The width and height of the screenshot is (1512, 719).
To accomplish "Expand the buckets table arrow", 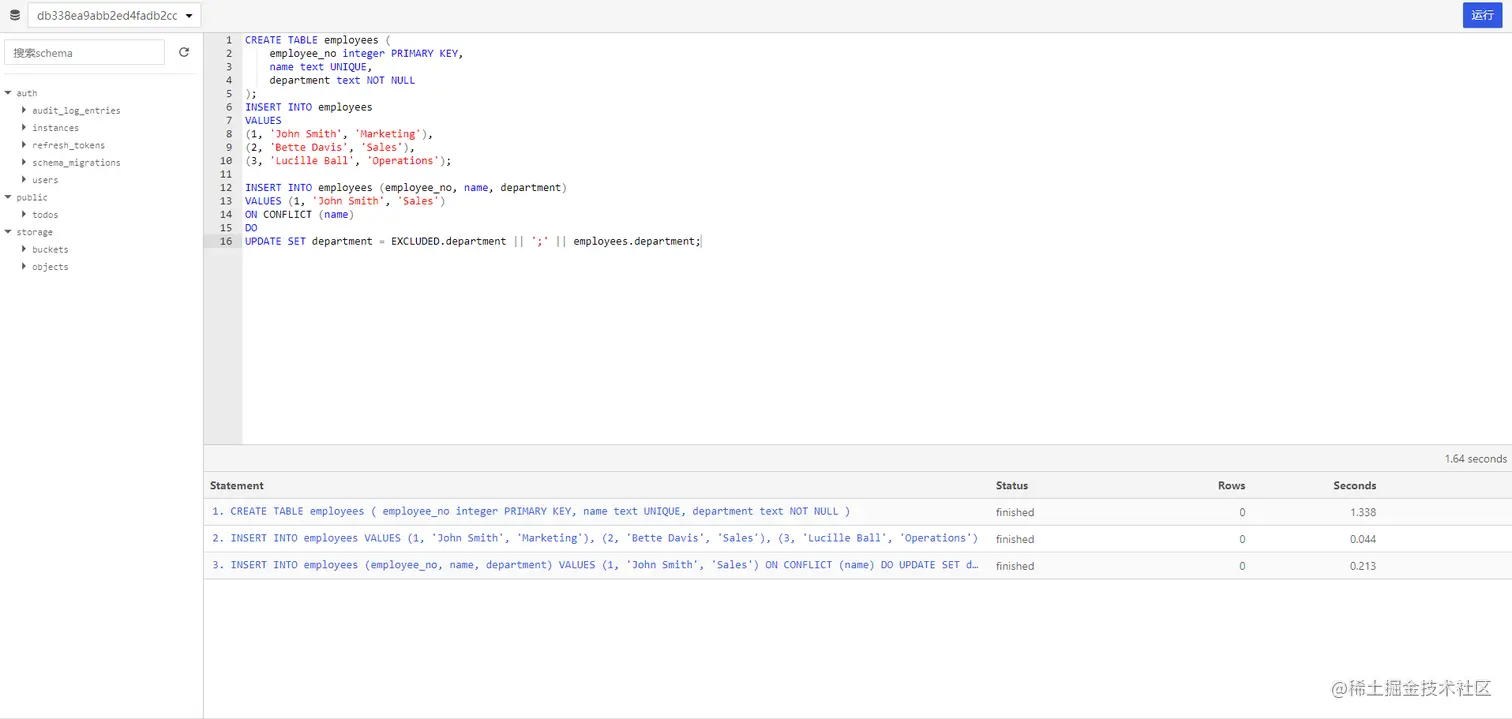I will (x=24, y=249).
